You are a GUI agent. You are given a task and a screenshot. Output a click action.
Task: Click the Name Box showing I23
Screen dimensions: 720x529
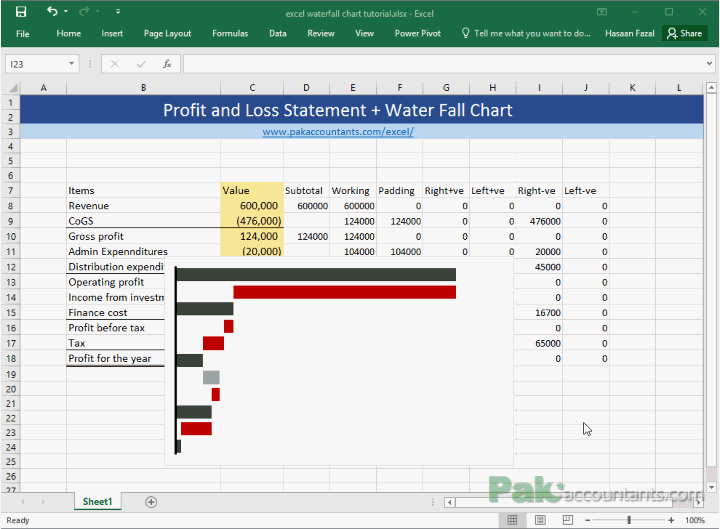click(36, 64)
